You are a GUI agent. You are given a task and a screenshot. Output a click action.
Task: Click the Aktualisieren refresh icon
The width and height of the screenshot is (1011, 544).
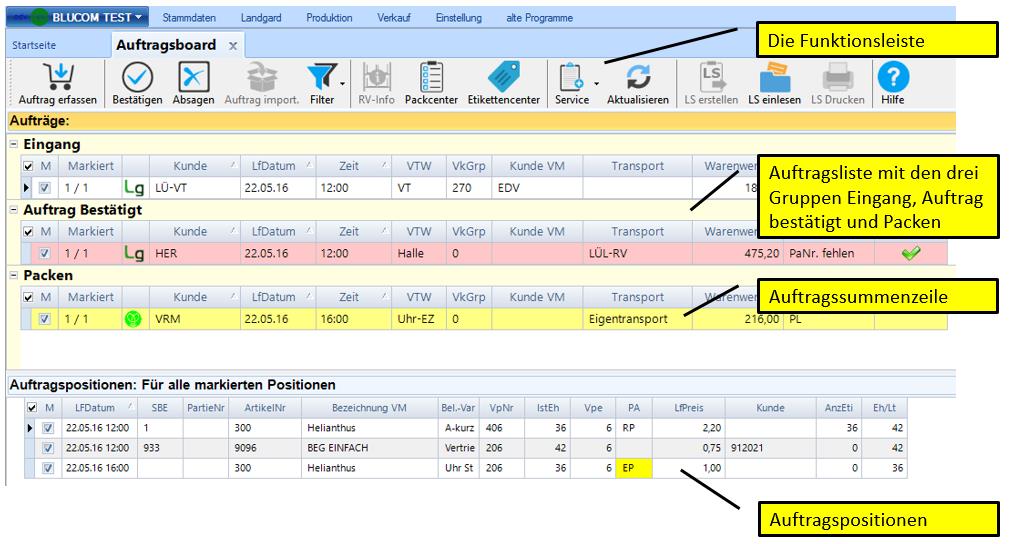637,79
